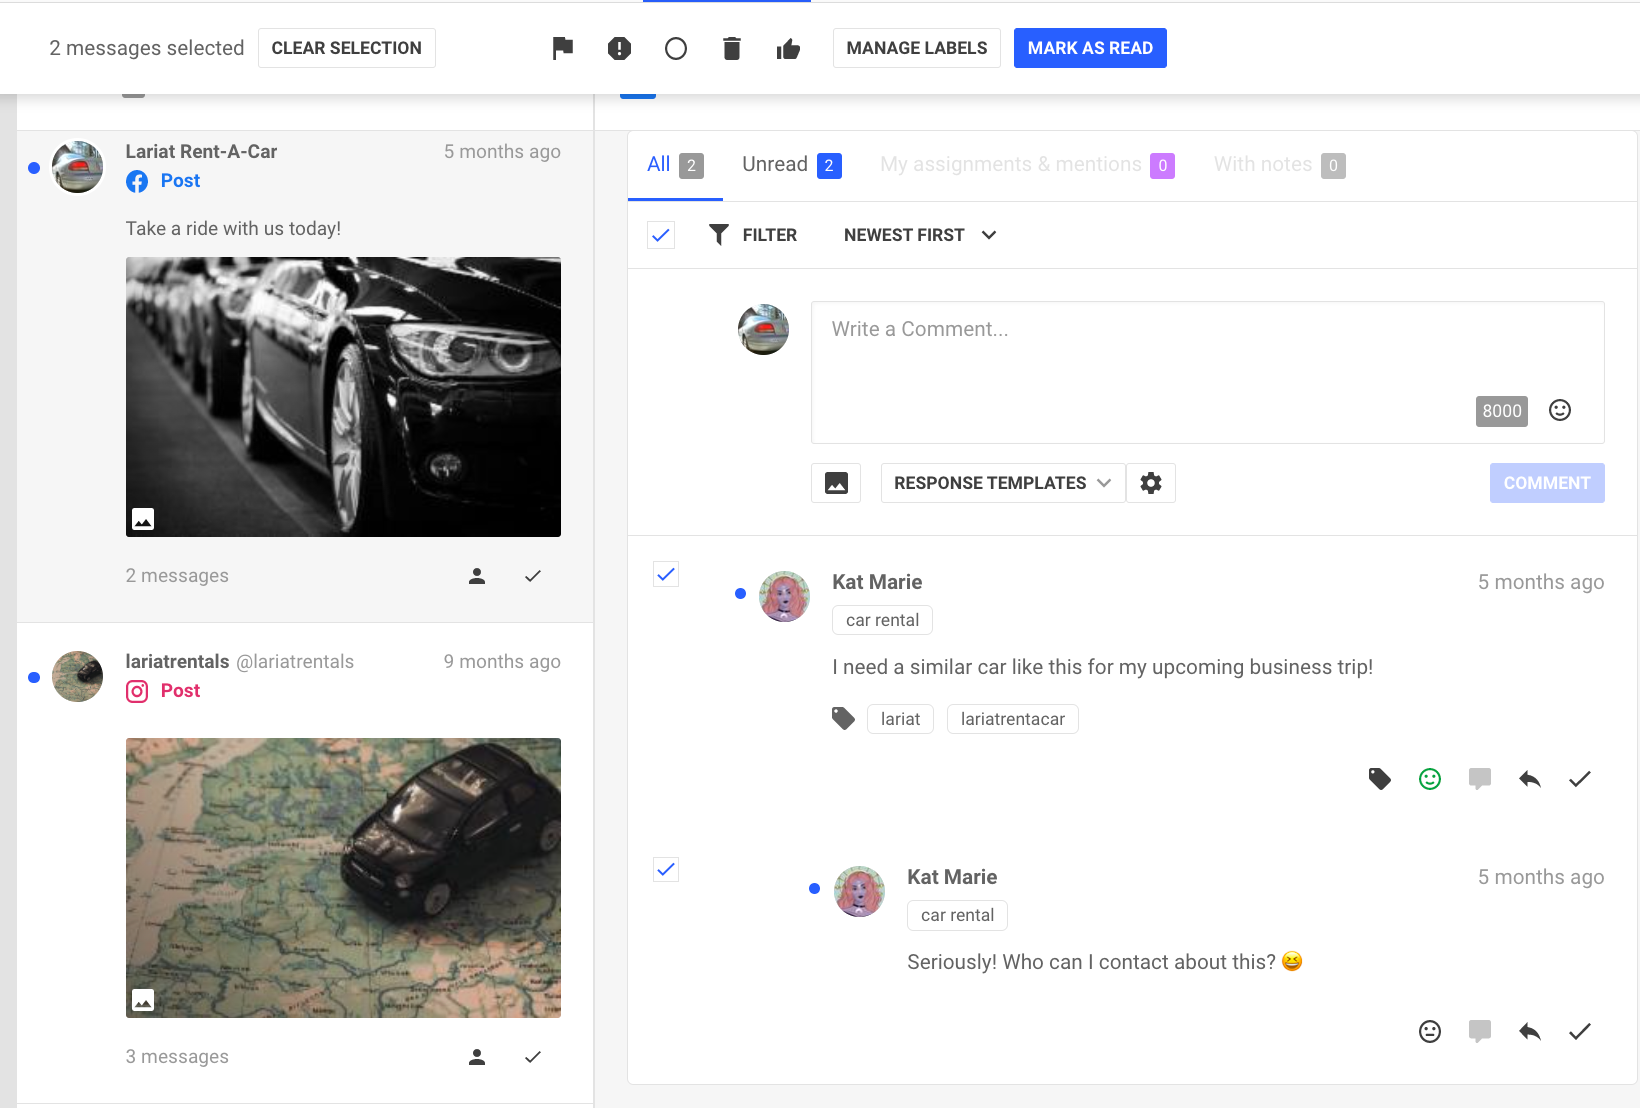Mark selected messages as spam
Viewport: 1640px width, 1108px height.
[x=619, y=48]
